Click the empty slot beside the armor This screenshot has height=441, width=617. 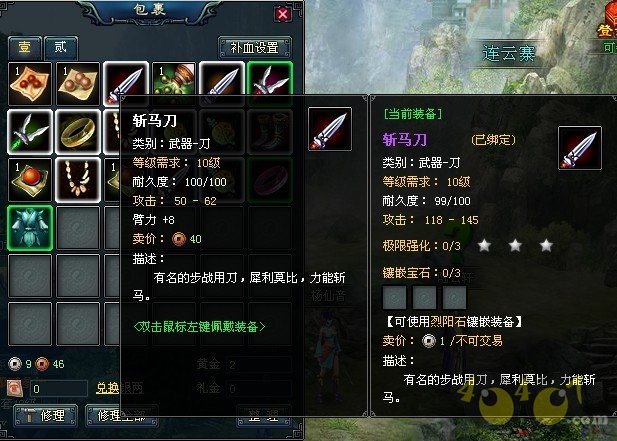pyautogui.click(x=78, y=228)
